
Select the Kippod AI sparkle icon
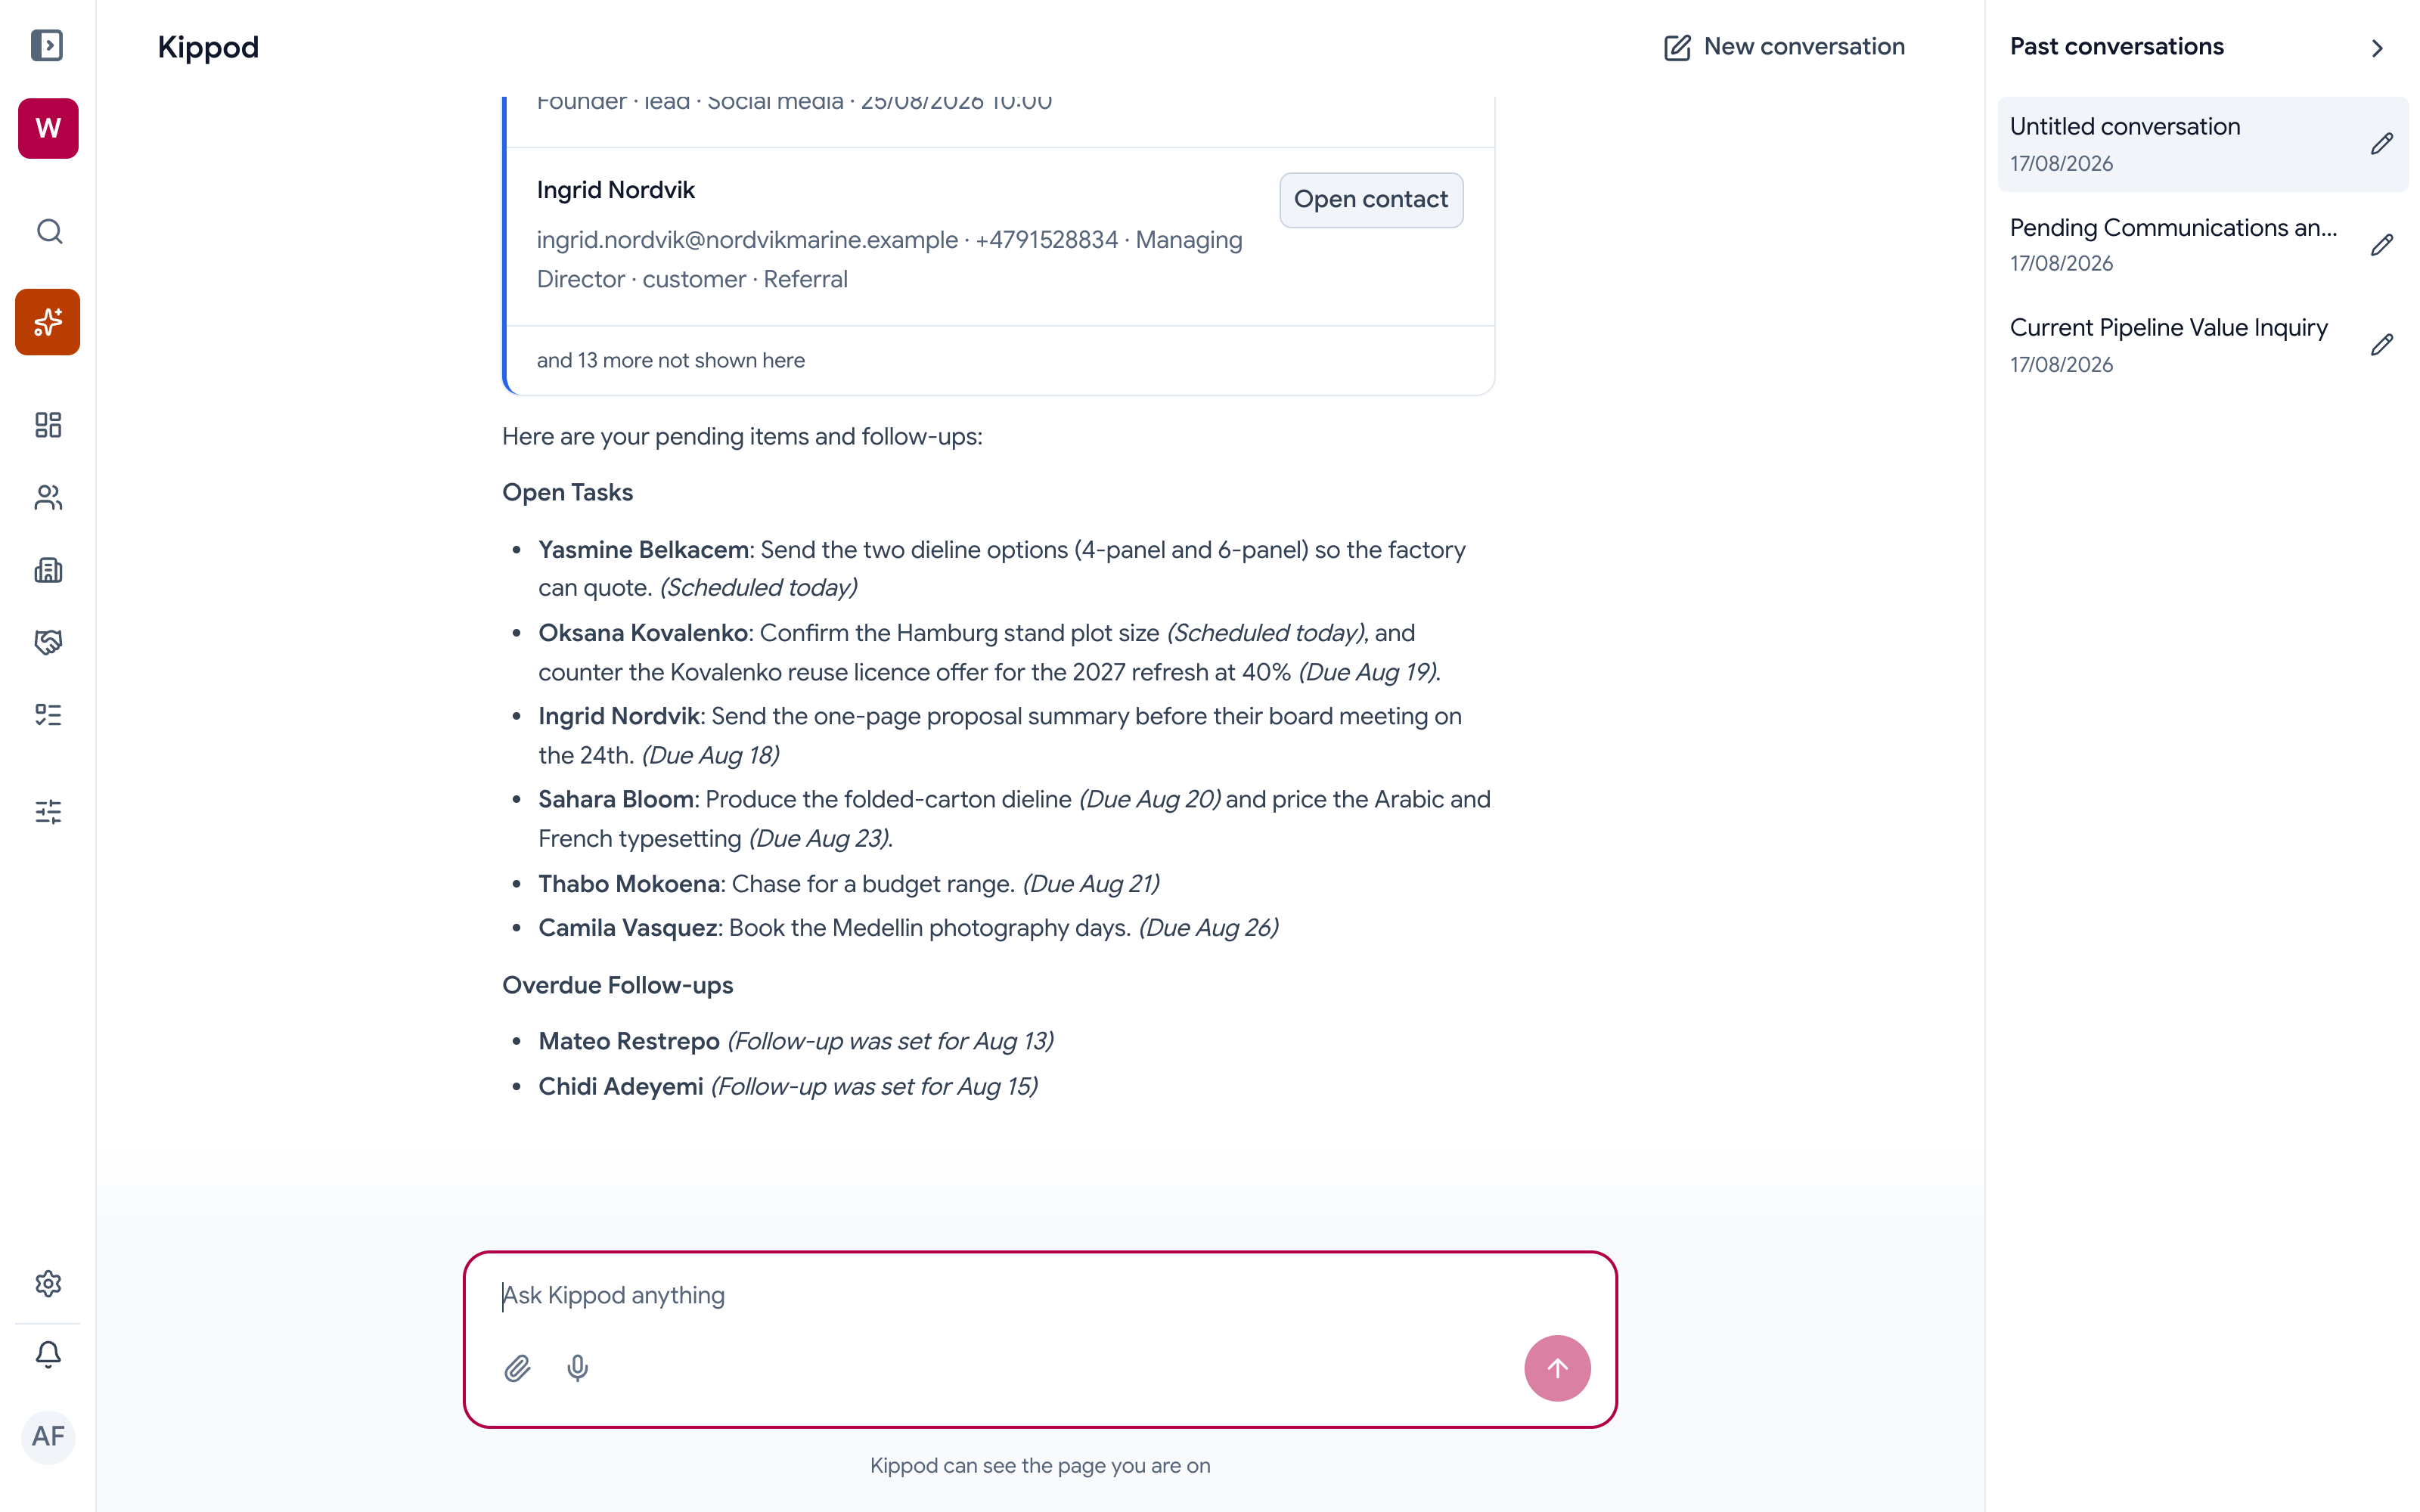point(48,322)
